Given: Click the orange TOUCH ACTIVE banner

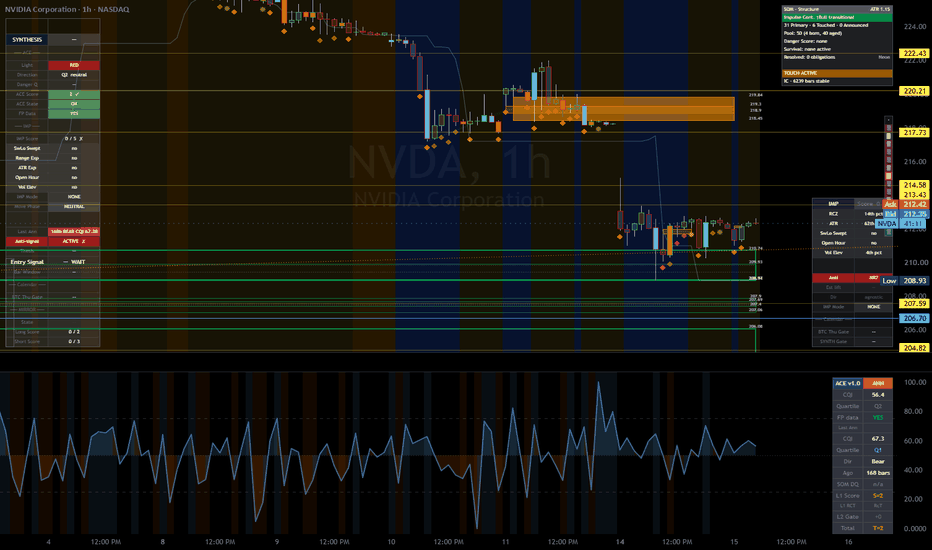Looking at the screenshot, I should [837, 73].
